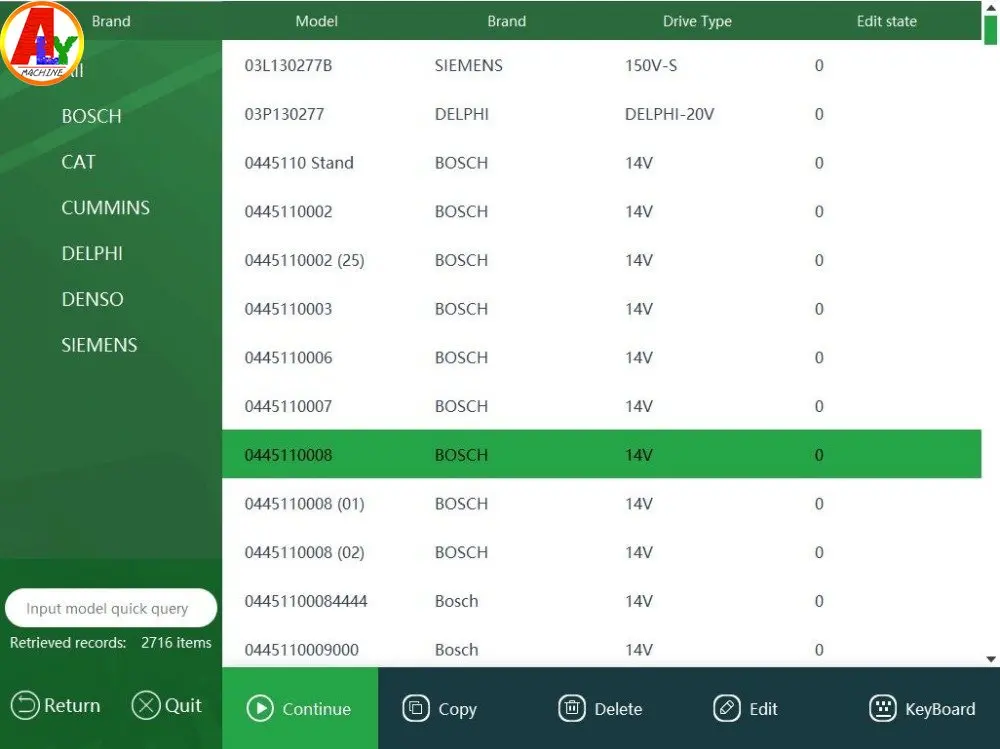The image size is (1000, 749).
Task: Select the 0445110 Stand row
Action: point(601,163)
